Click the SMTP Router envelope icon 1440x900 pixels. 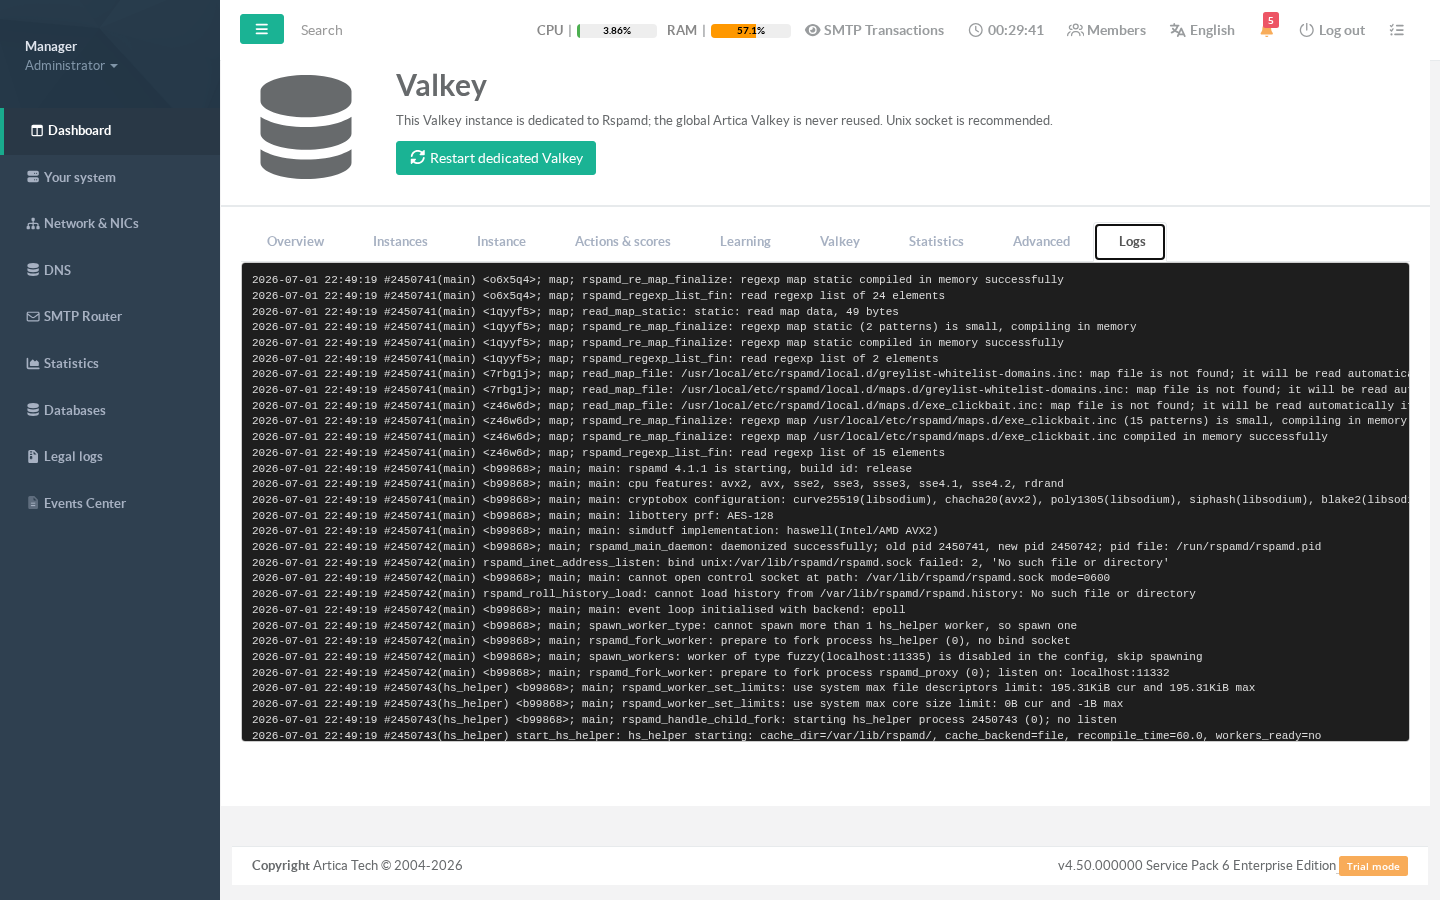coord(33,317)
